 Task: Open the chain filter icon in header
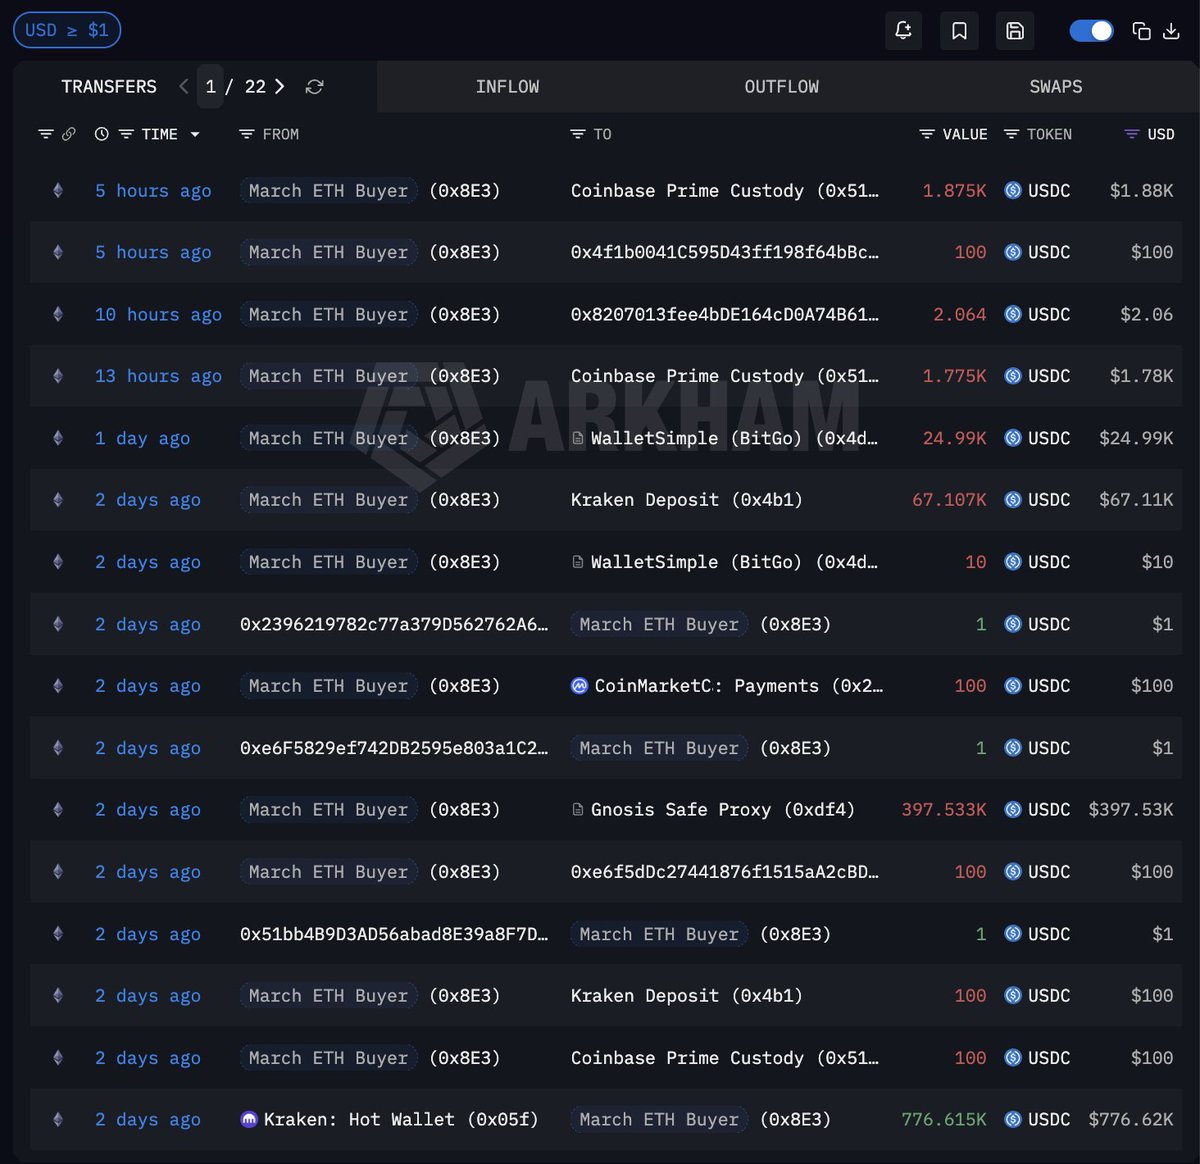click(45, 134)
